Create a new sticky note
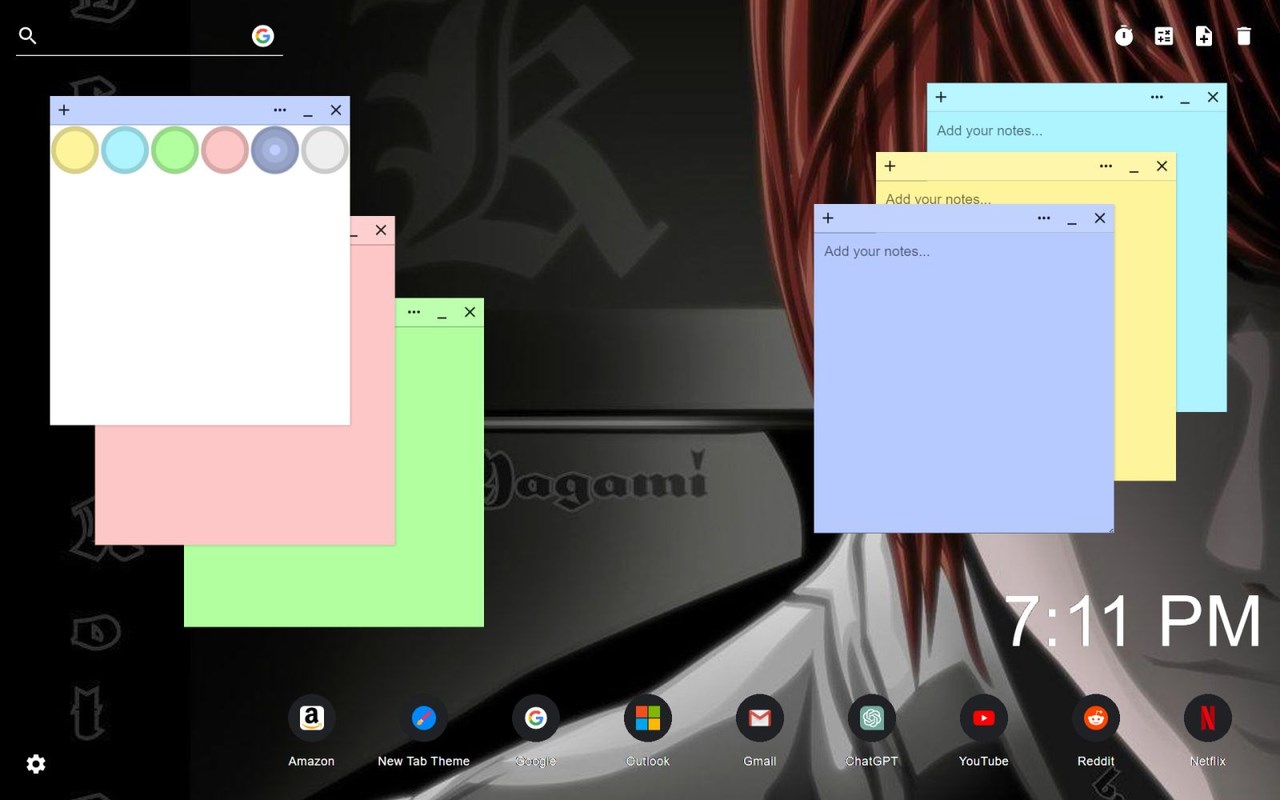This screenshot has width=1280, height=800. click(x=1204, y=36)
